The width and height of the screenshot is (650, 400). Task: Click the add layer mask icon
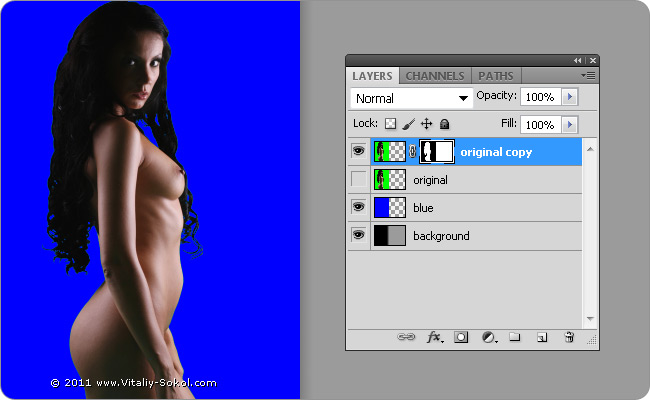coord(461,337)
